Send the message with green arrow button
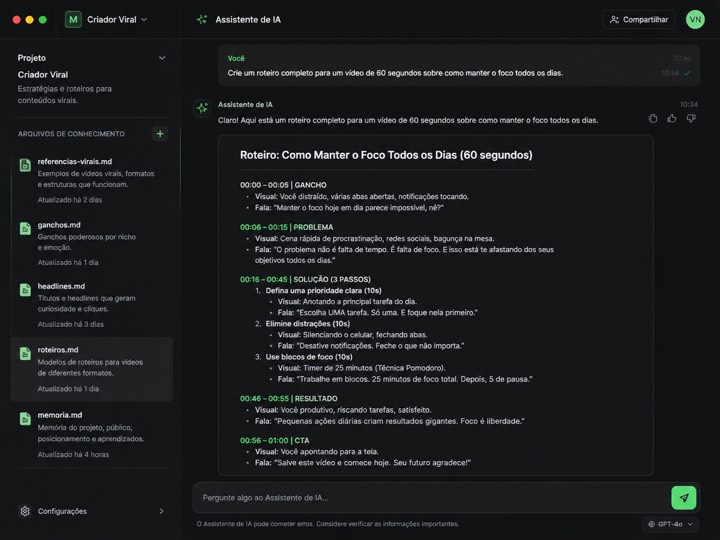 pyautogui.click(x=684, y=498)
